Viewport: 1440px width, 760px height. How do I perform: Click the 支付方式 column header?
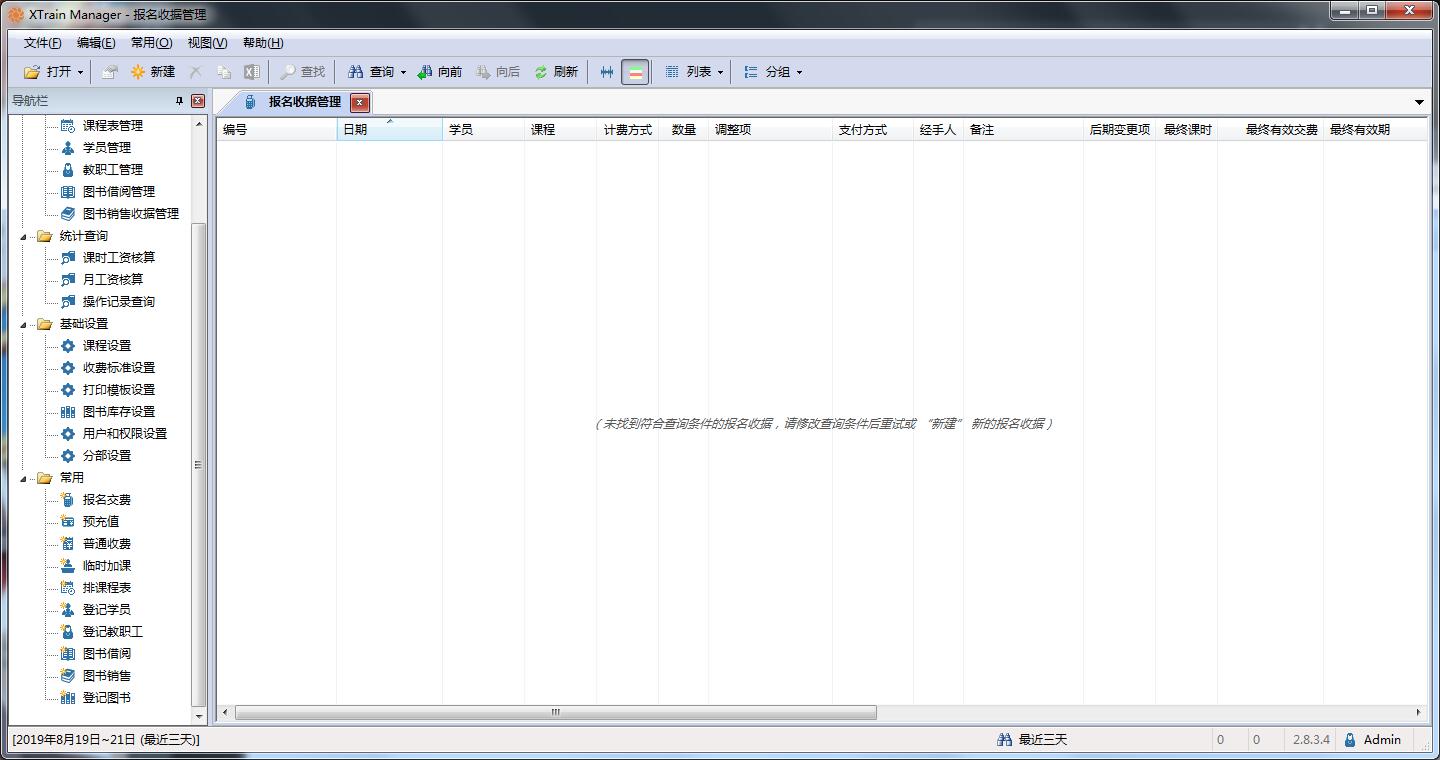point(873,130)
